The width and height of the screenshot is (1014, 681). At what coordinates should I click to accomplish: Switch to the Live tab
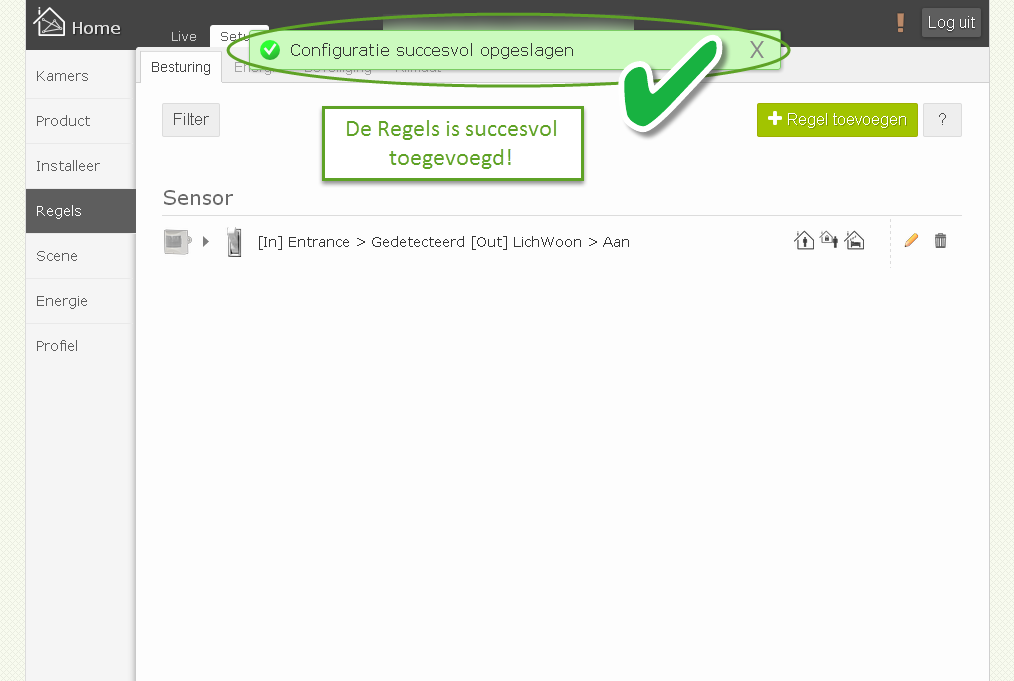pos(184,37)
